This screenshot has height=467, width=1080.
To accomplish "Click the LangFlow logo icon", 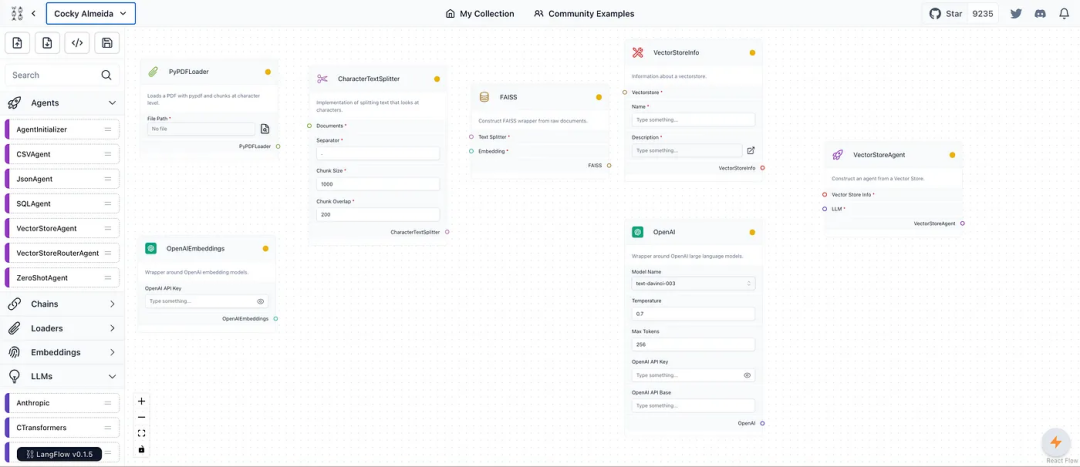I will pyautogui.click(x=17, y=13).
